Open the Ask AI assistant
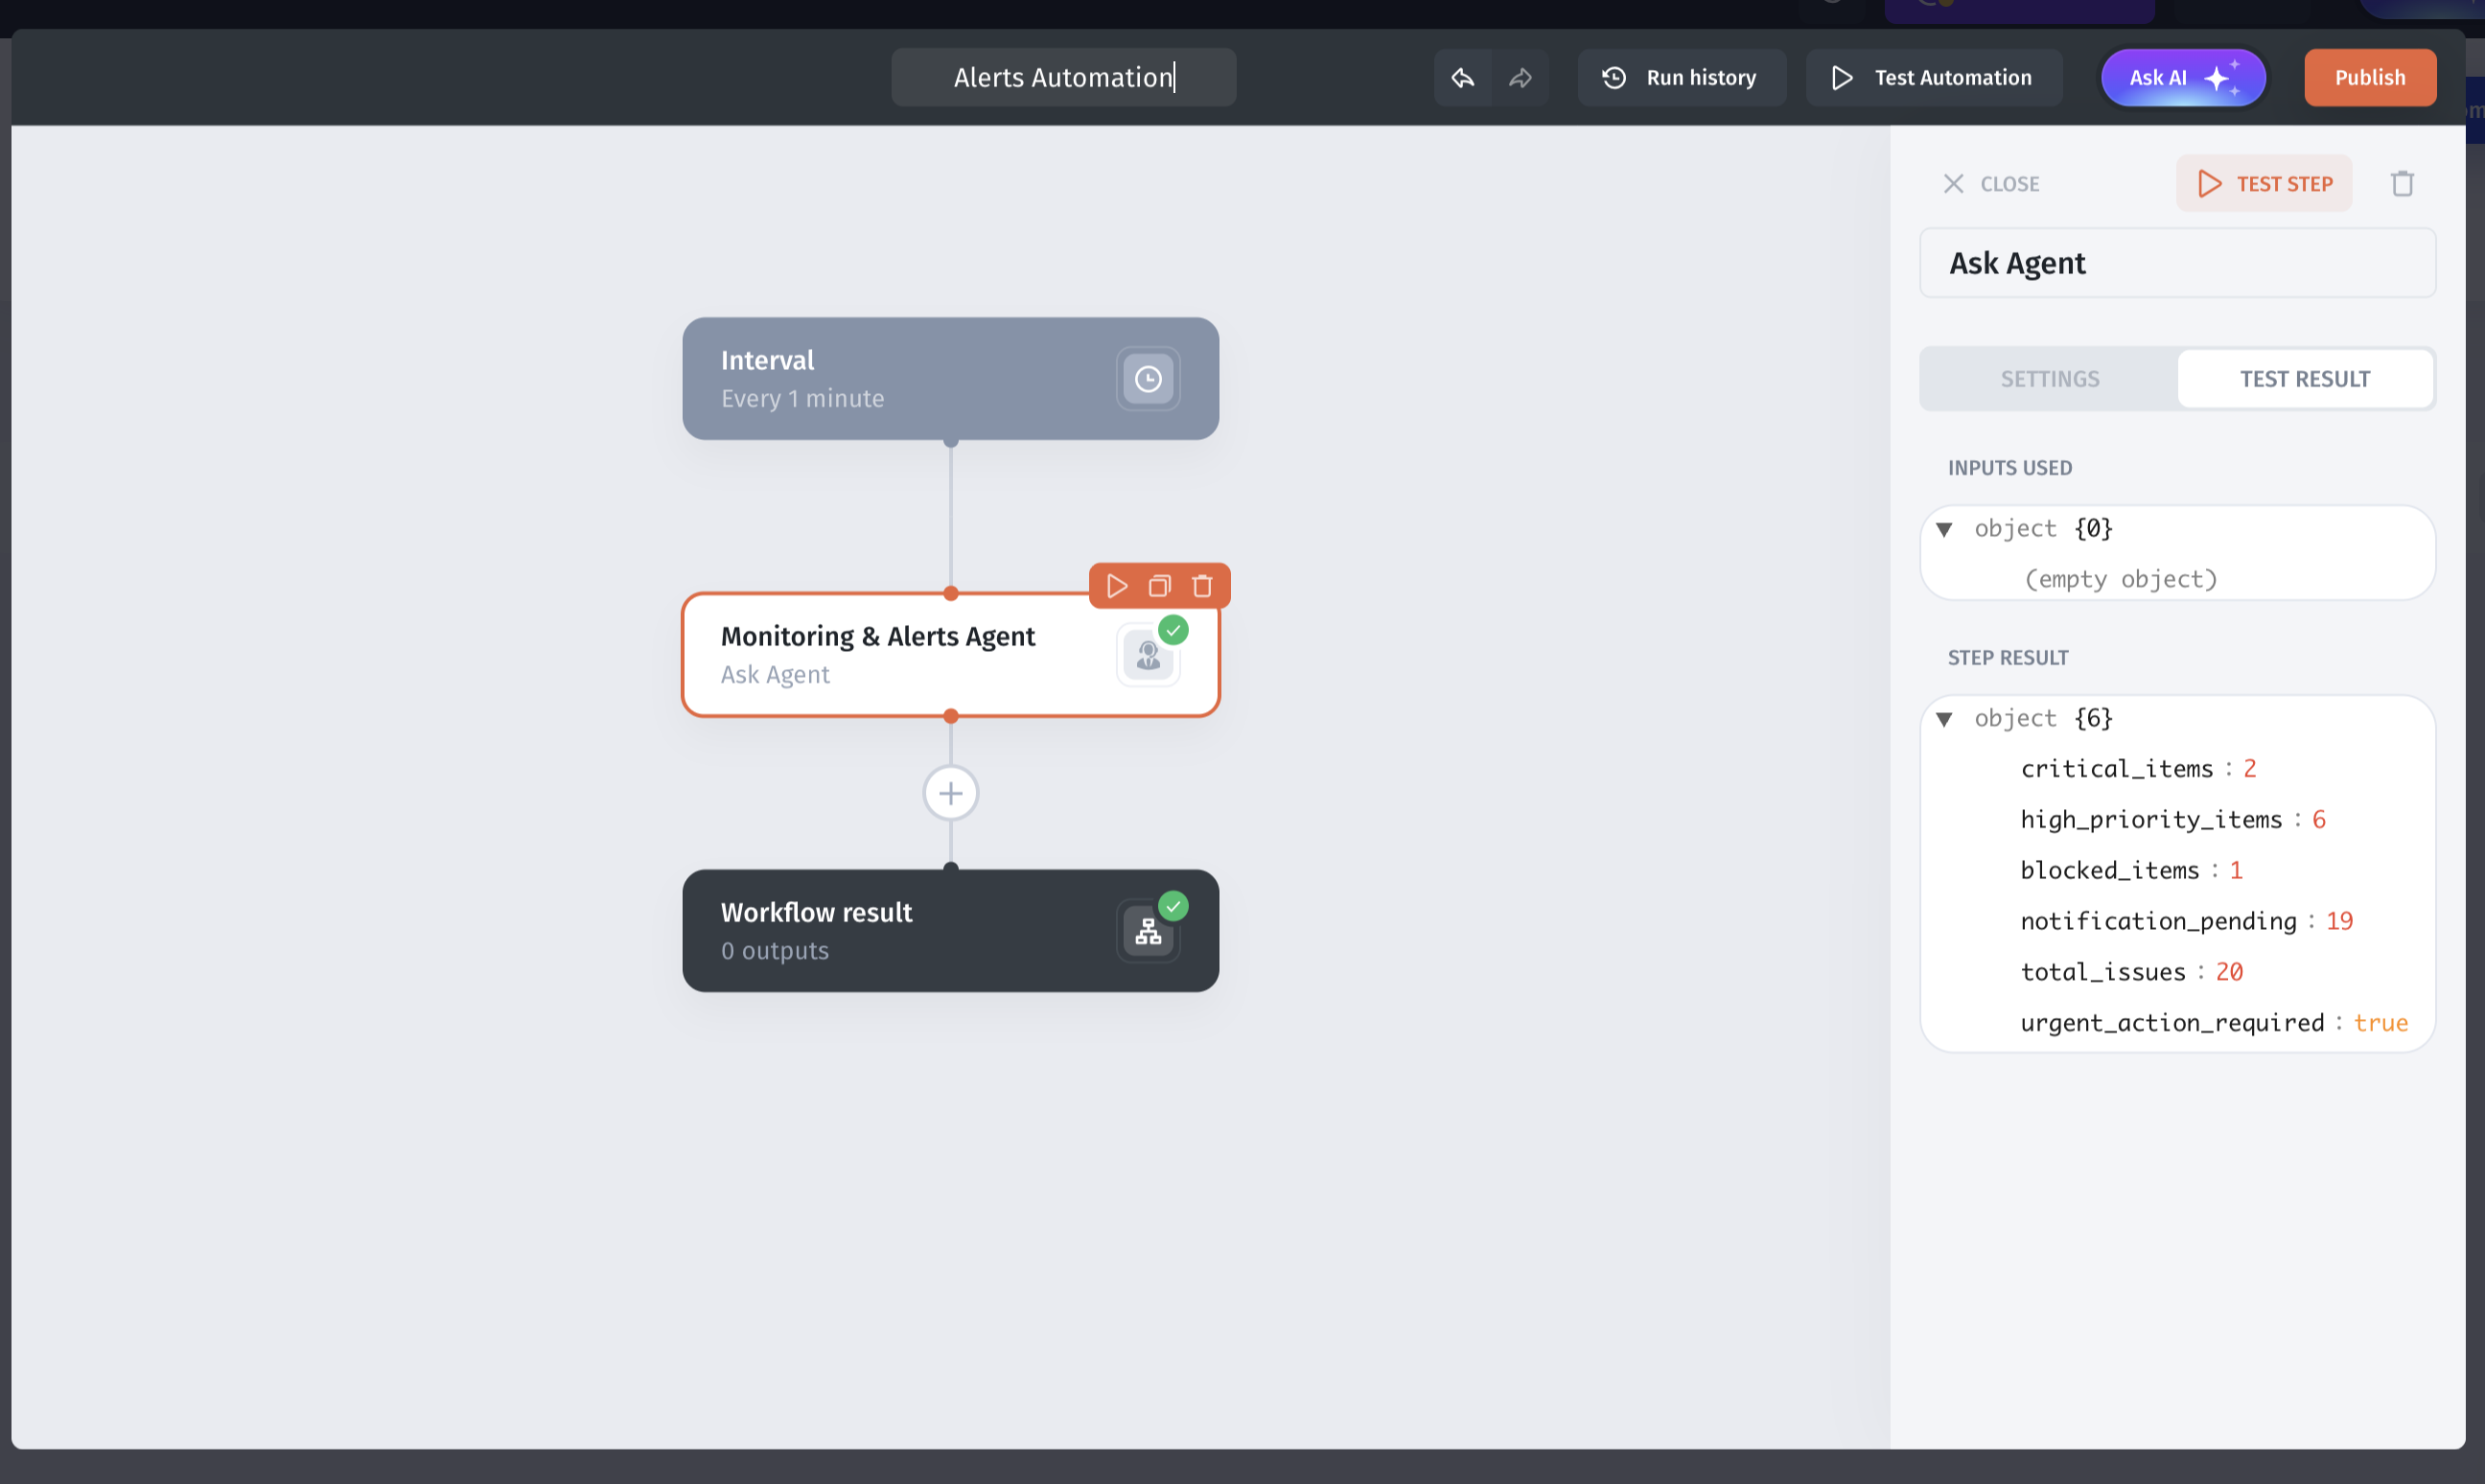The width and height of the screenshot is (2485, 1484). pyautogui.click(x=2182, y=78)
